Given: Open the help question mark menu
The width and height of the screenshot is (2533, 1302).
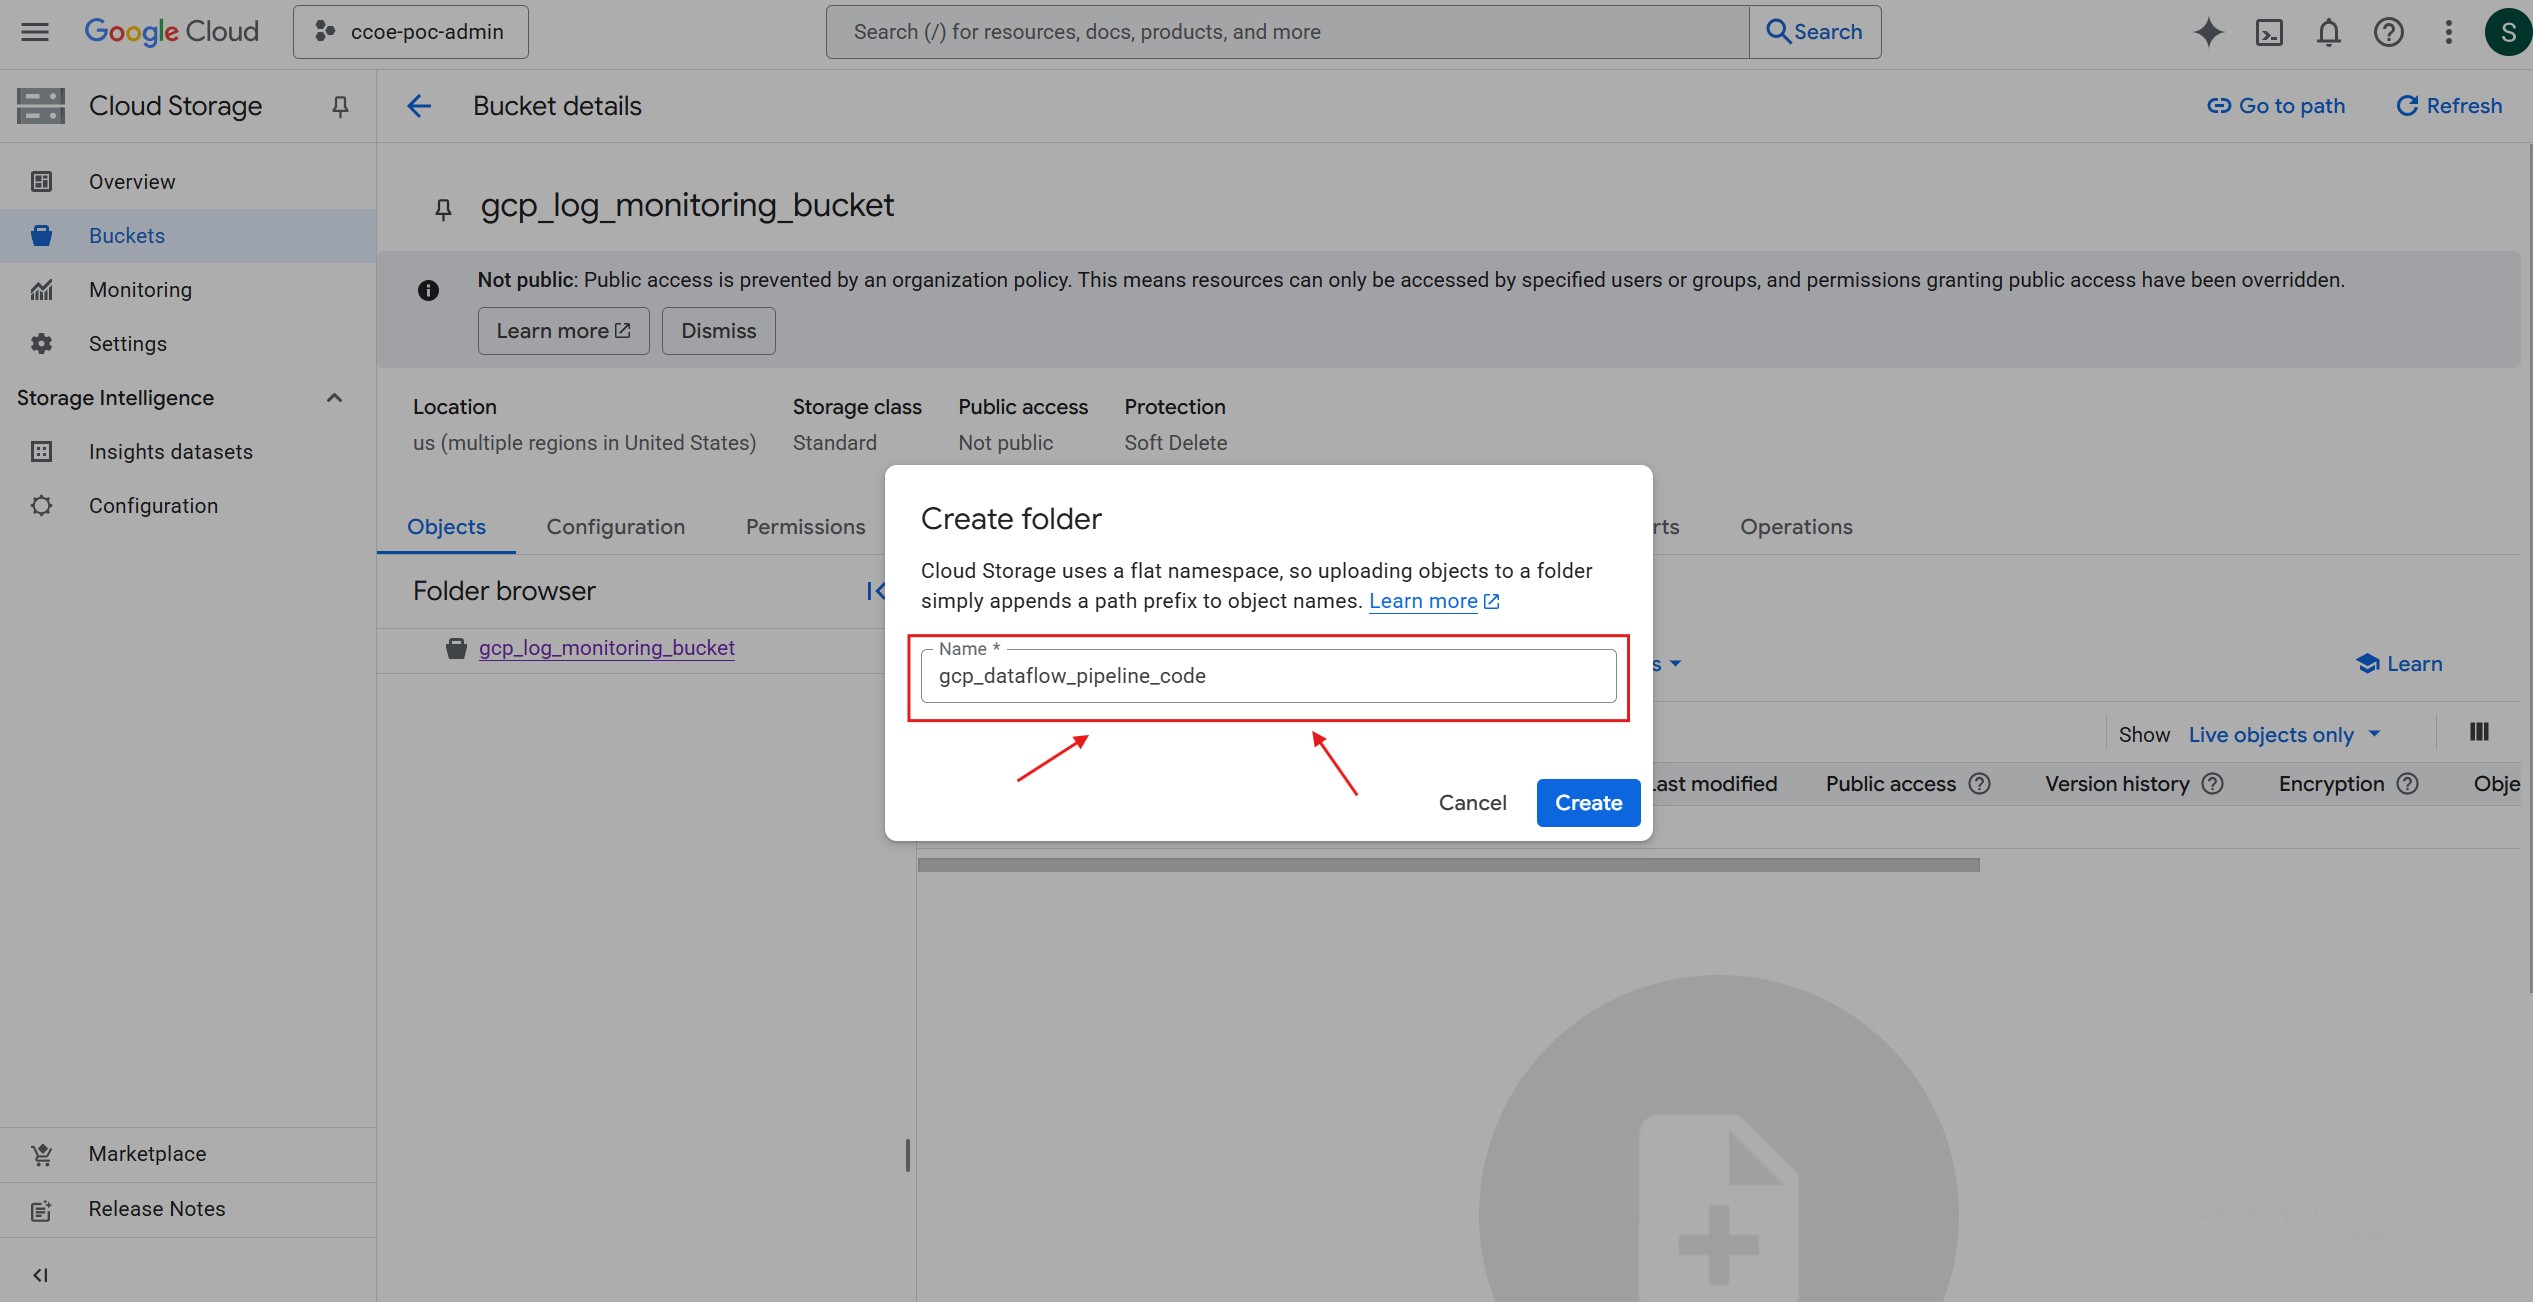Looking at the screenshot, I should click(2388, 32).
